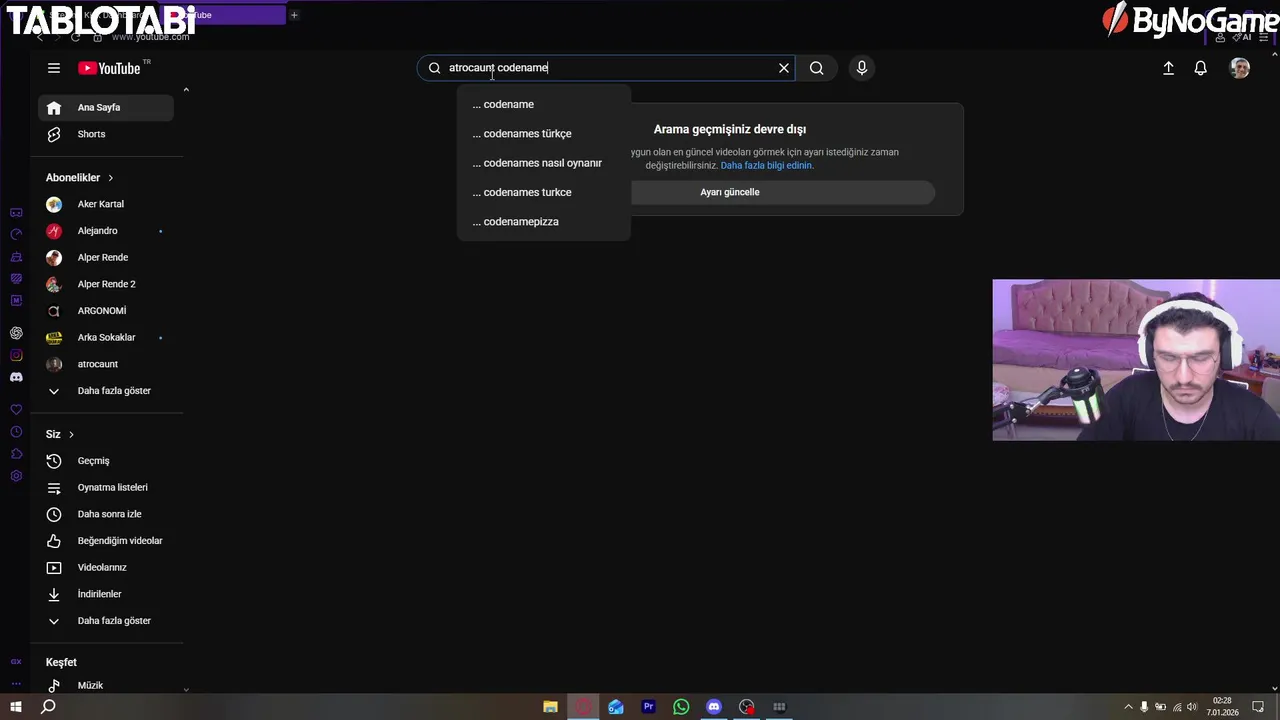Open ARGONOMİ channel
The image size is (1280, 720).
pos(106,311)
